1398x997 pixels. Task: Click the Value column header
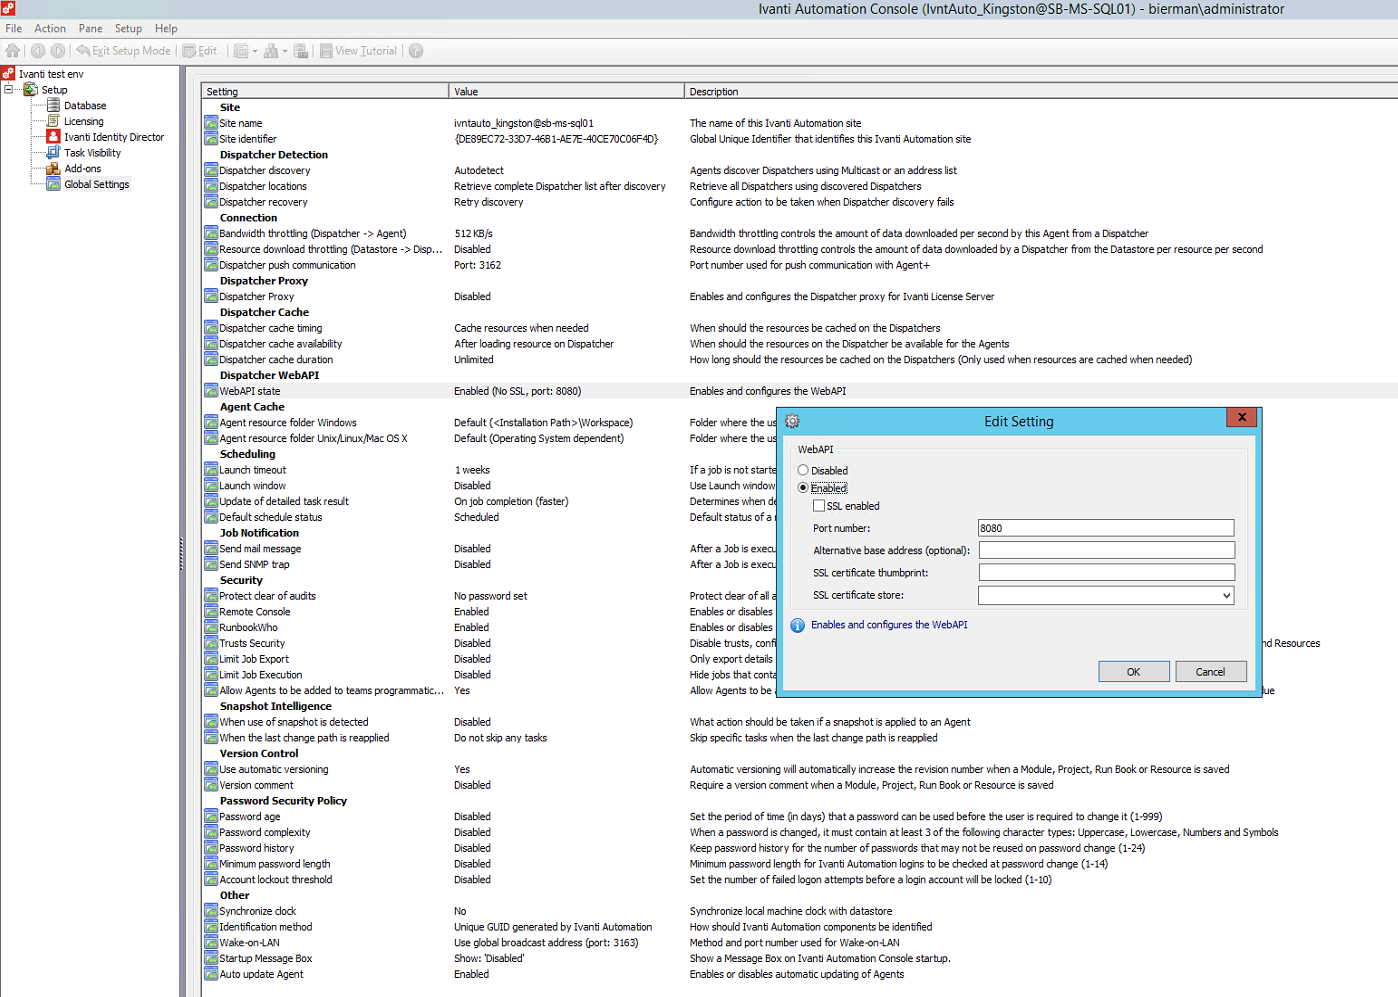coord(567,91)
